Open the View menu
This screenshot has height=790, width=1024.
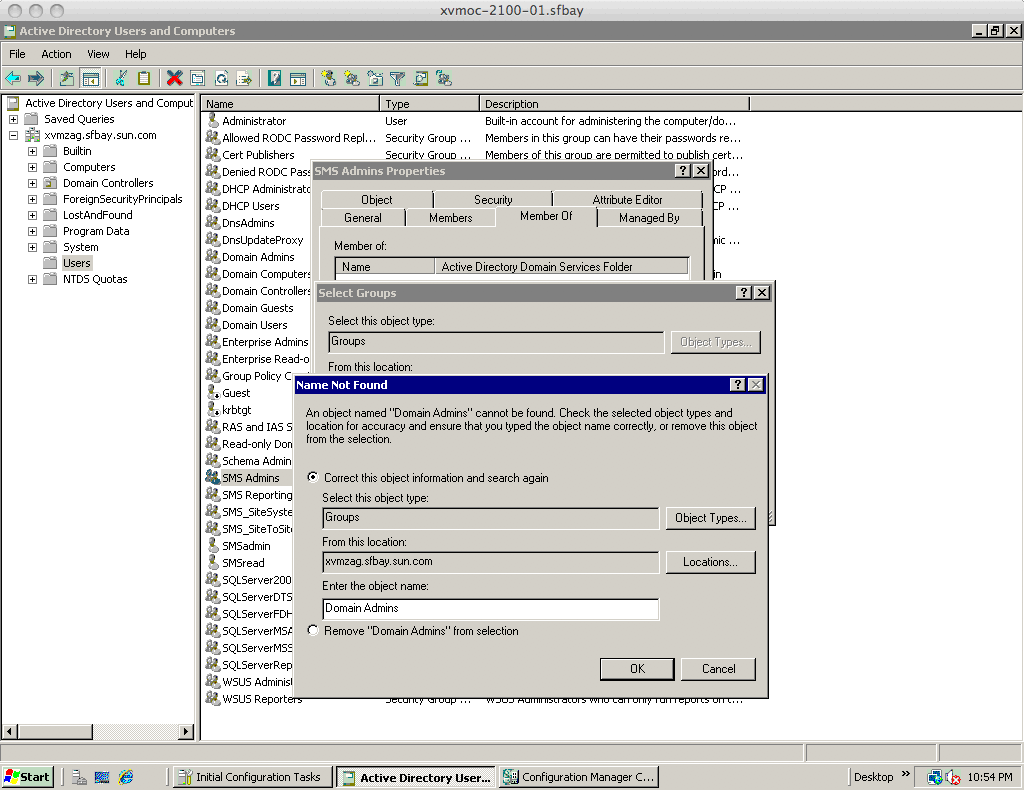click(99, 54)
